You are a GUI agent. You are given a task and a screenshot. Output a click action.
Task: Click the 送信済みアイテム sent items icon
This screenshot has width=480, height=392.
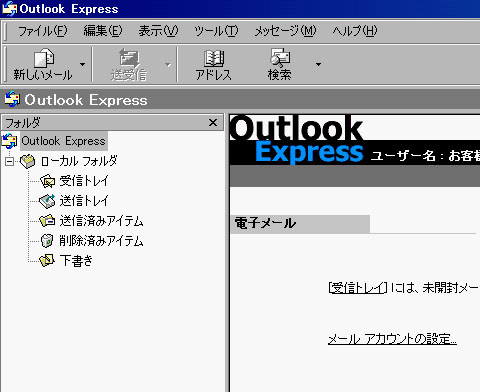click(x=47, y=221)
